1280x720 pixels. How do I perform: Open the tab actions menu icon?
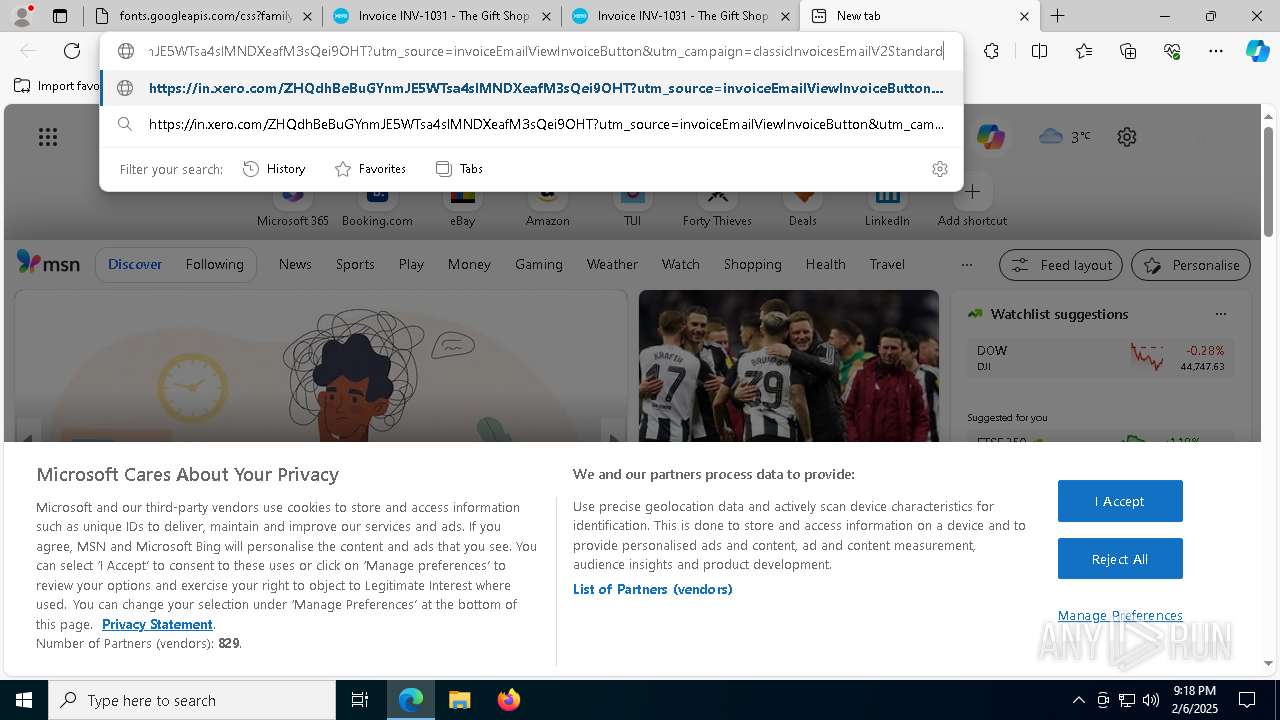point(60,16)
